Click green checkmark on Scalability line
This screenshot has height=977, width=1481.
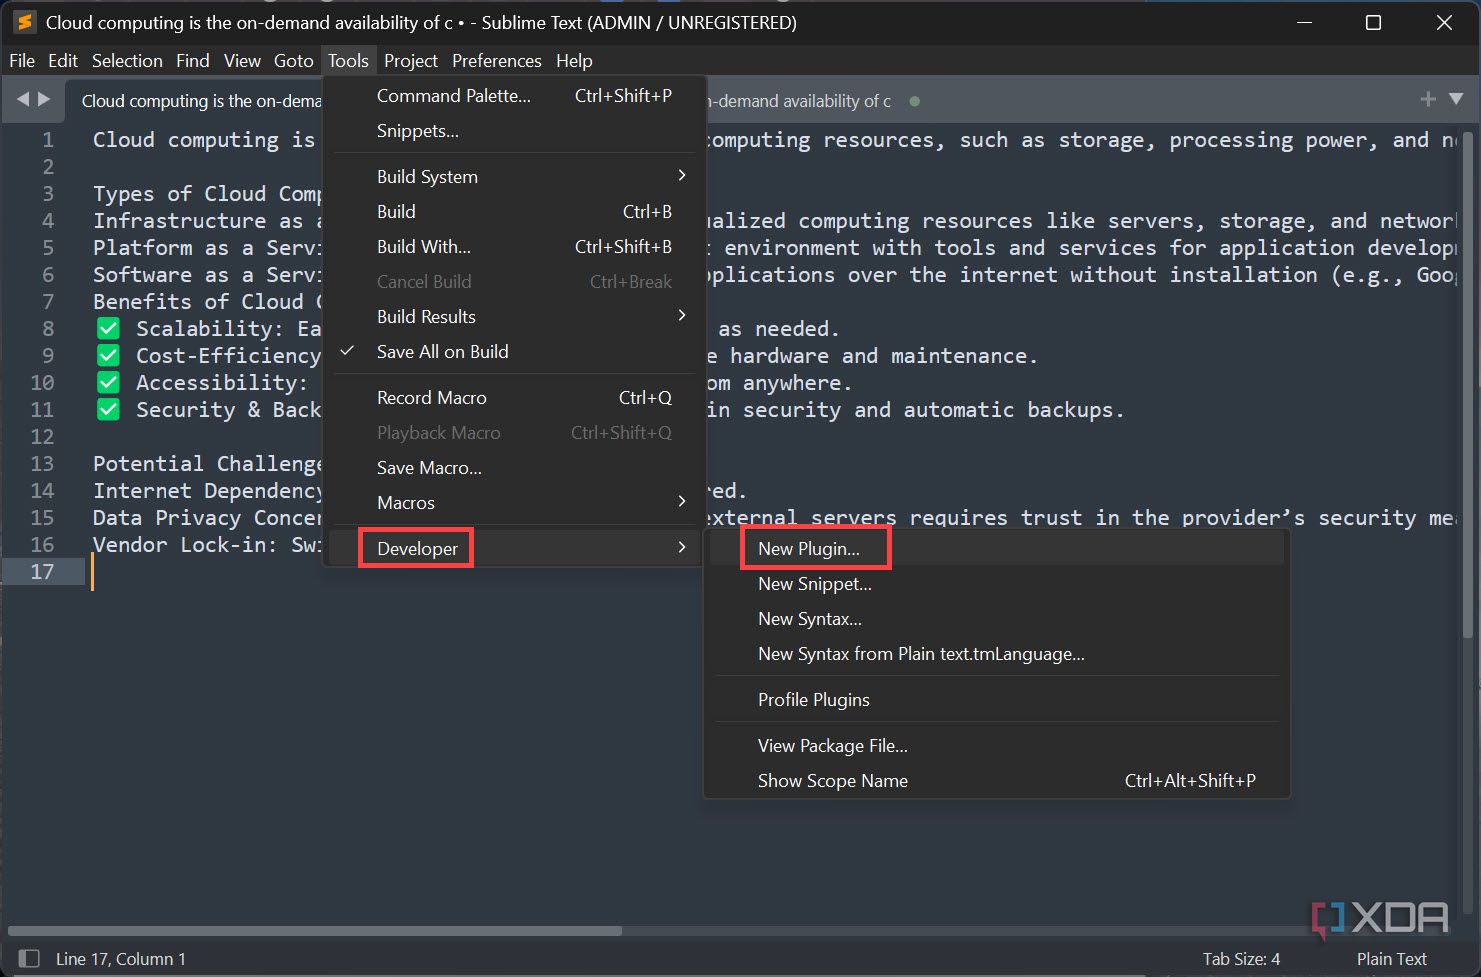[108, 328]
